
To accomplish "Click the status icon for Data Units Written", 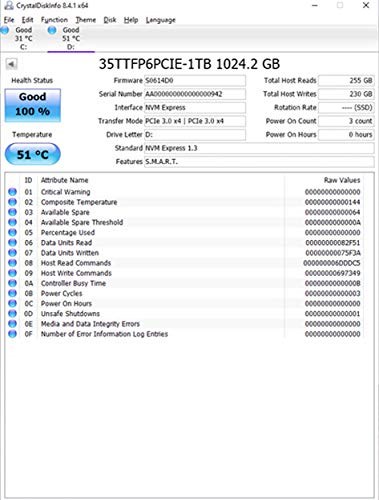I will point(12,253).
